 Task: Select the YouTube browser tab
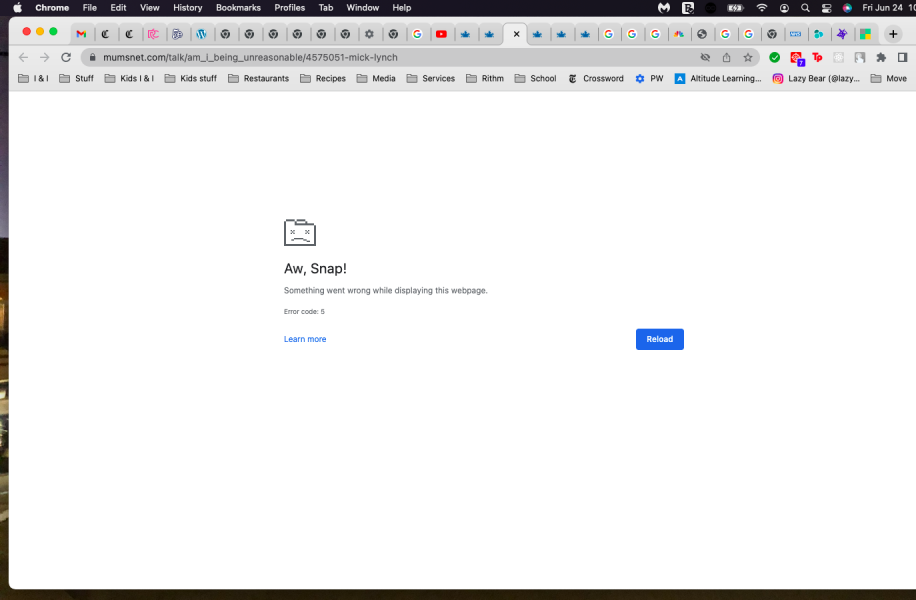pos(442,32)
